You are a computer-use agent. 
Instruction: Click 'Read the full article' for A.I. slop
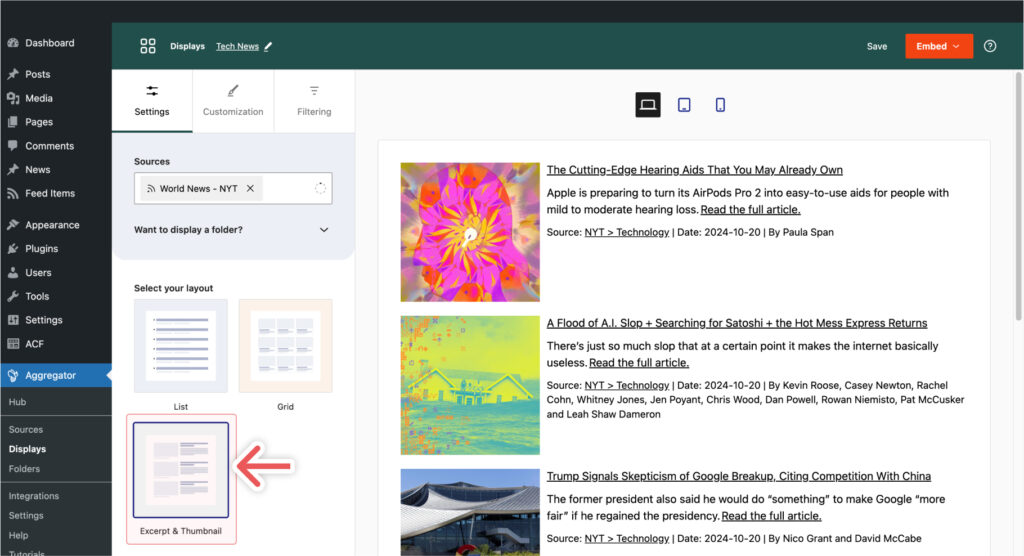click(x=639, y=363)
